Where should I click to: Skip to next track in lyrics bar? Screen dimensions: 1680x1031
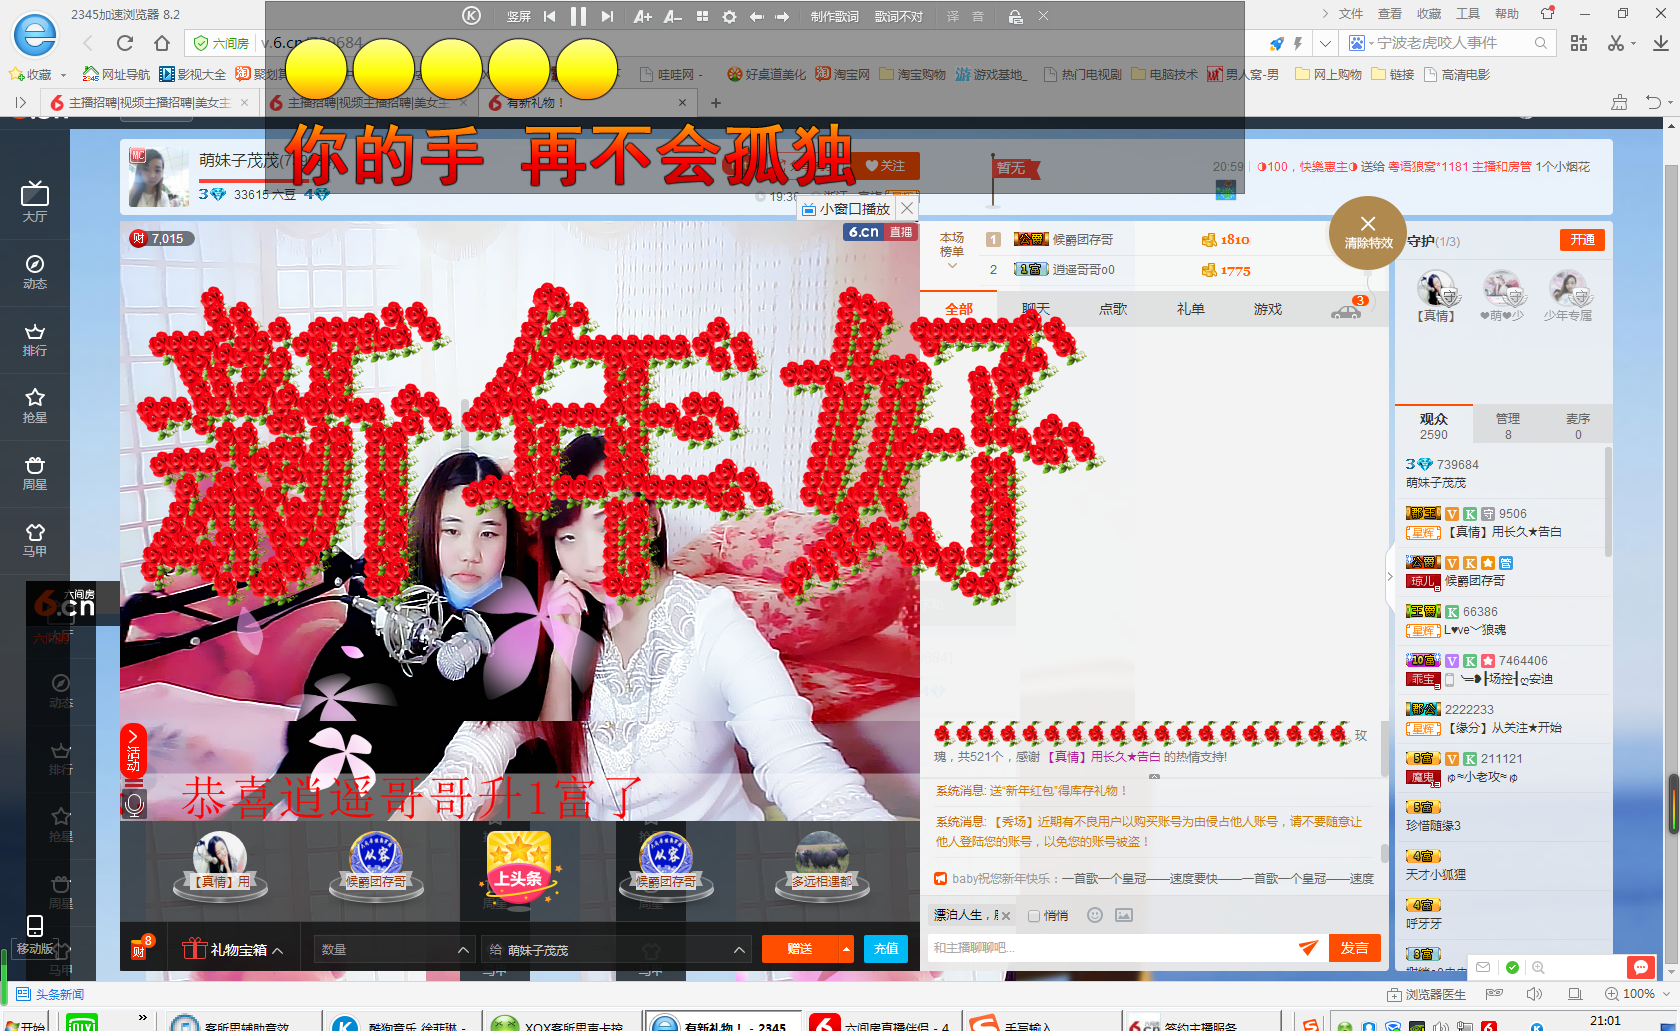pyautogui.click(x=607, y=16)
